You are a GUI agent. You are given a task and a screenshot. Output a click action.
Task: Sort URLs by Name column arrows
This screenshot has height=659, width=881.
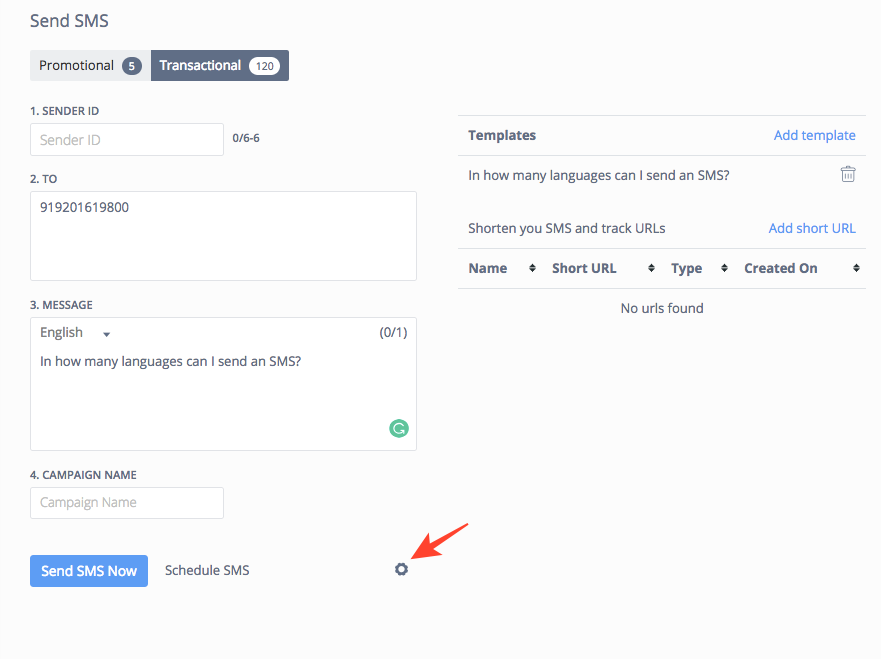[532, 268]
